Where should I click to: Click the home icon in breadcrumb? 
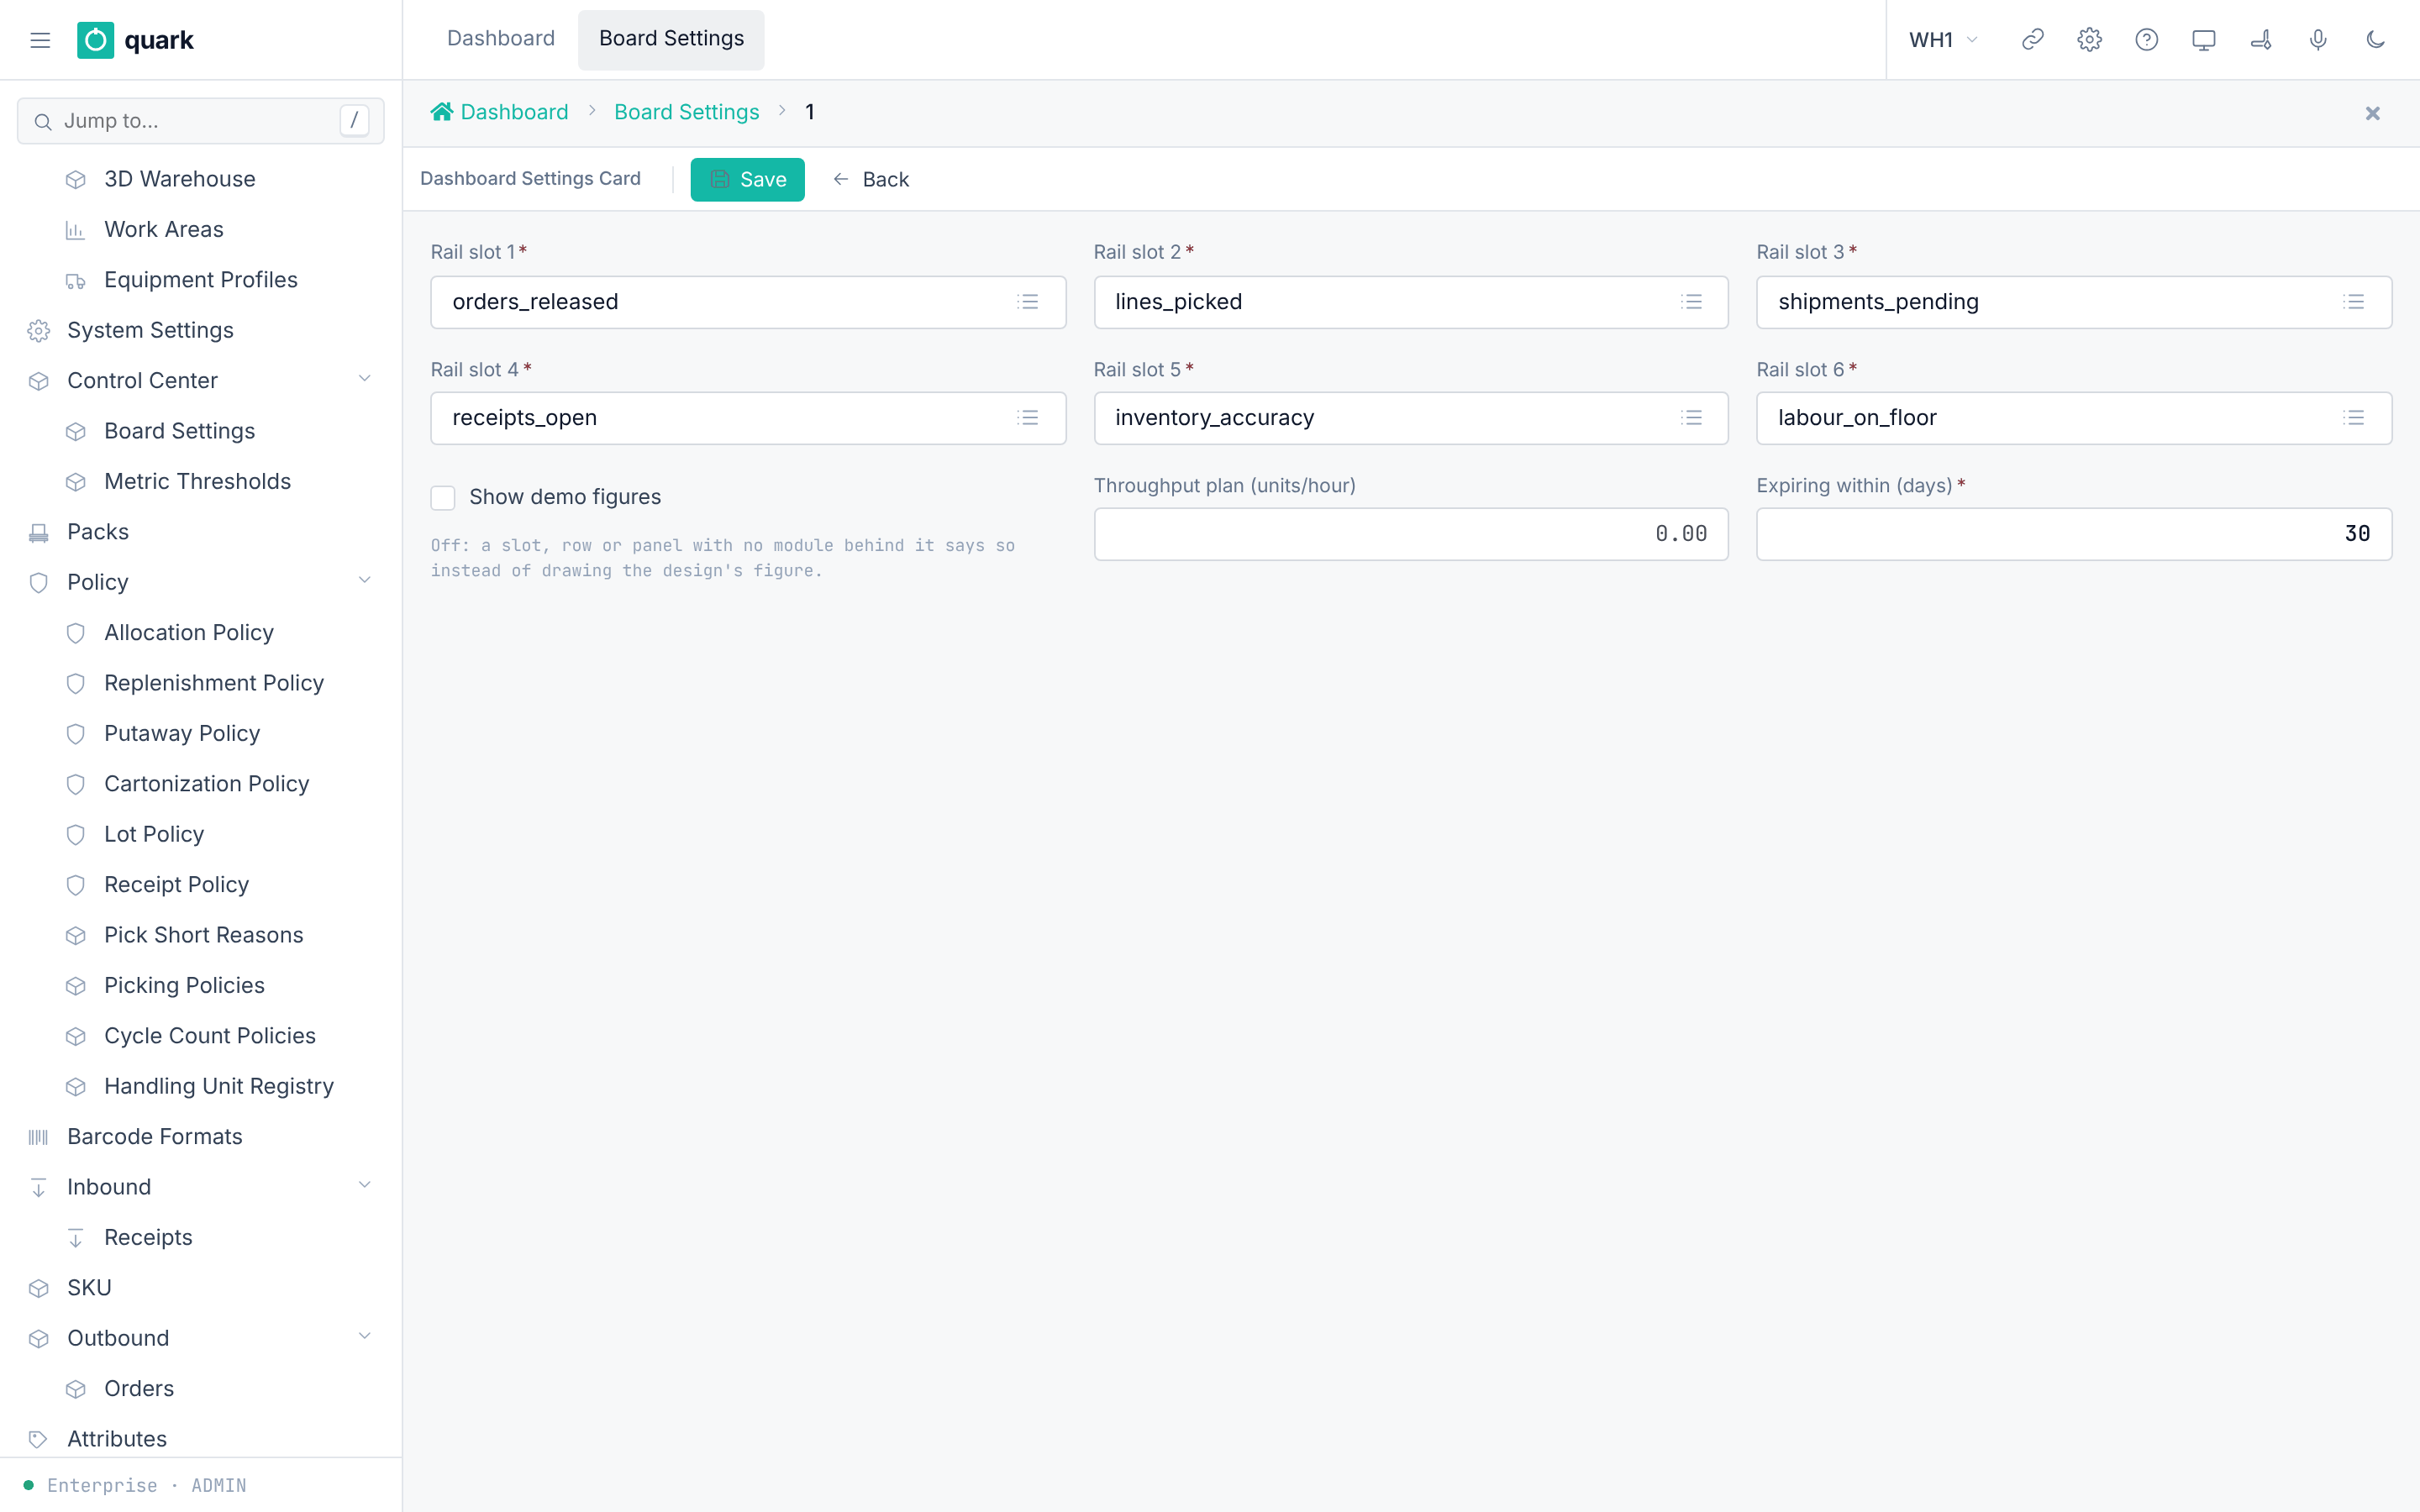[441, 111]
